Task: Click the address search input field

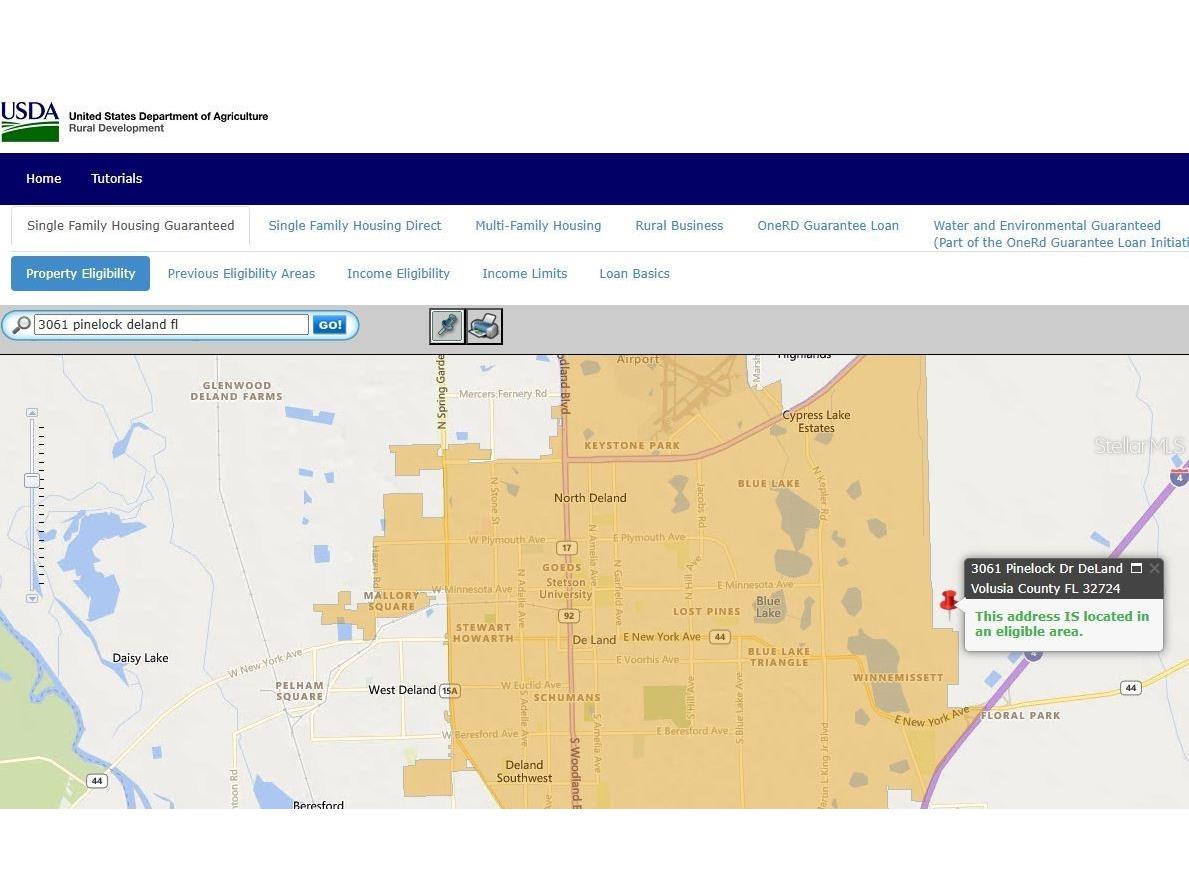Action: [x=171, y=325]
